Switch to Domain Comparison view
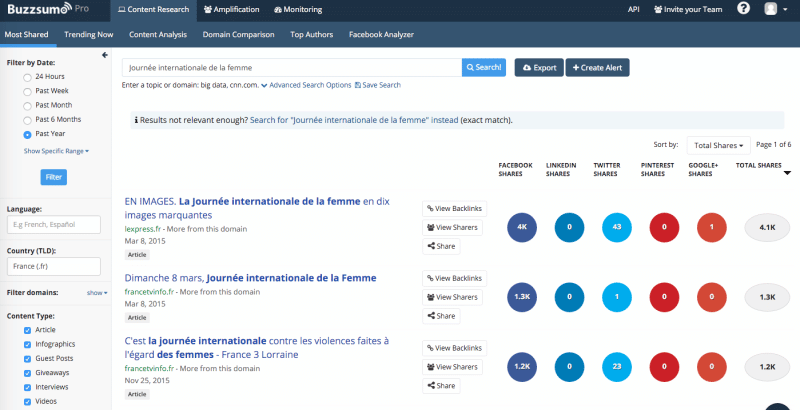The width and height of the screenshot is (800, 410). (238, 35)
